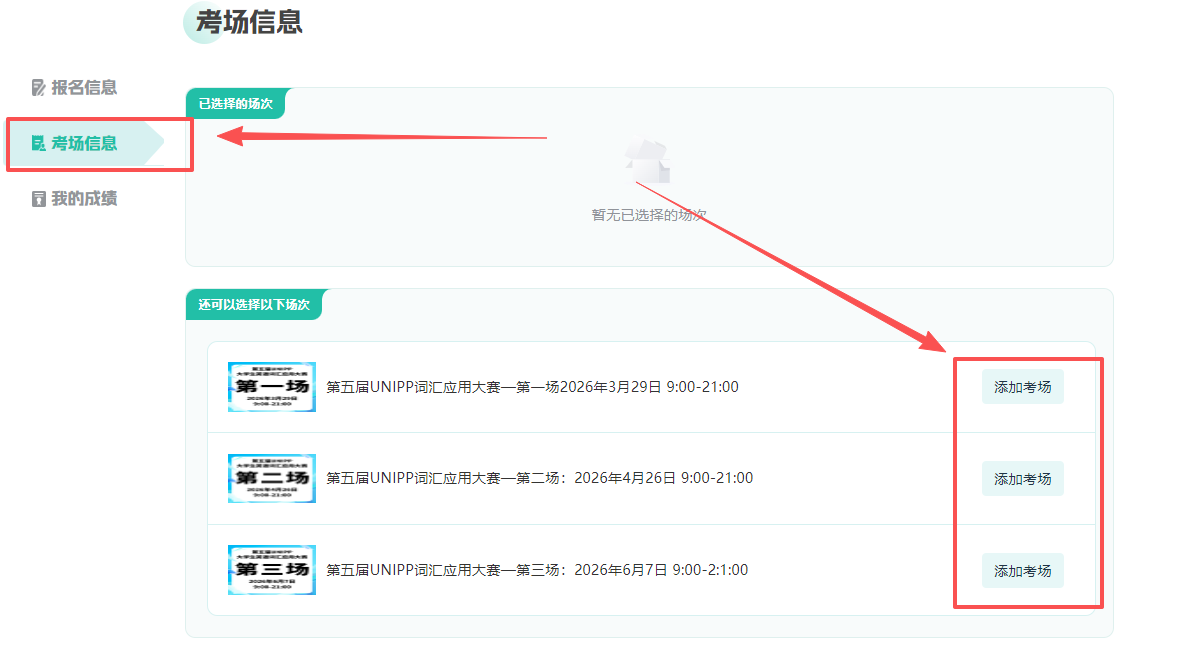Click the 我的成绩 sidebar icon

tap(39, 199)
